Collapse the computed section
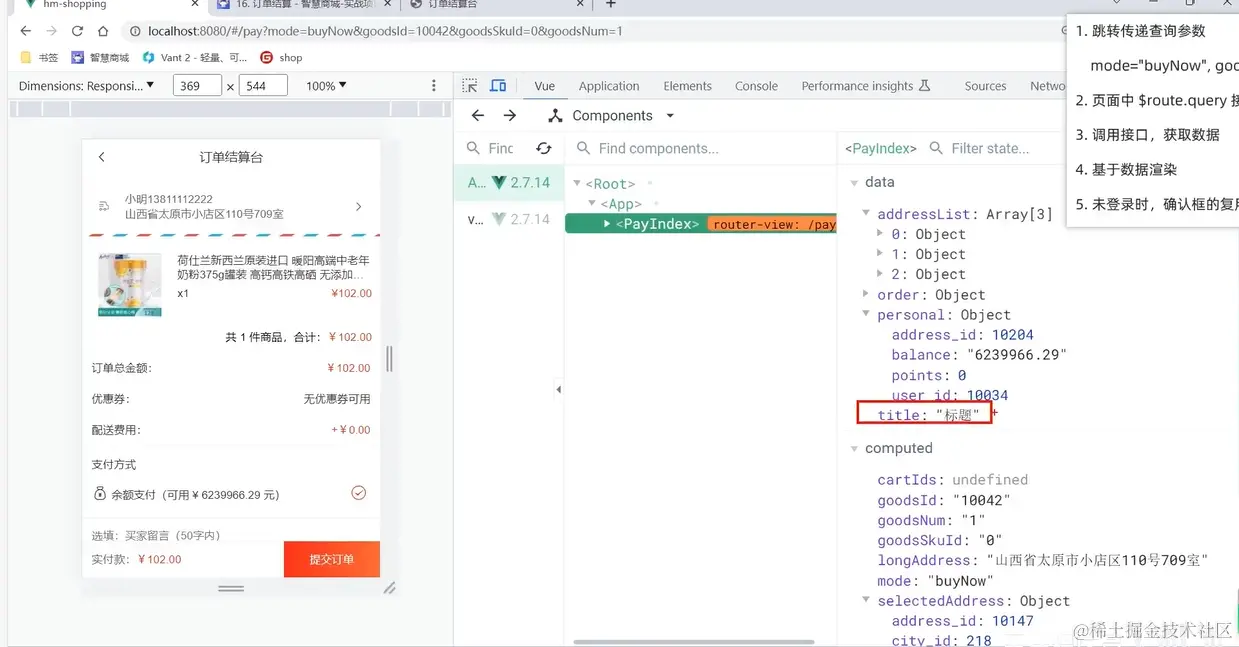 pos(853,449)
